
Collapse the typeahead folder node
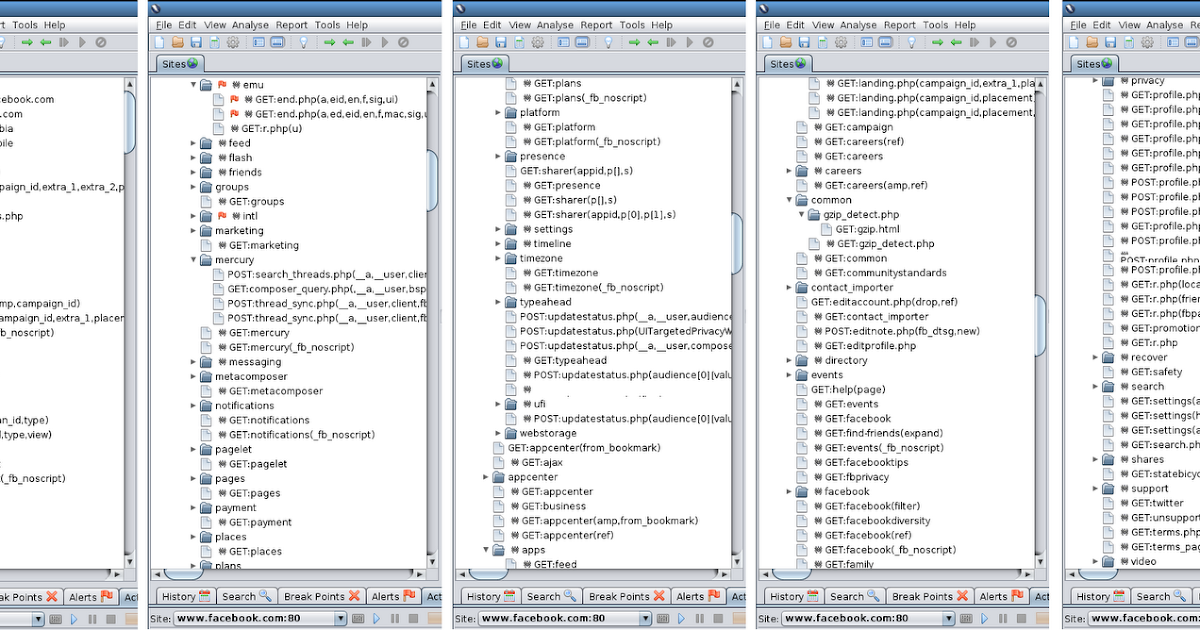point(498,301)
